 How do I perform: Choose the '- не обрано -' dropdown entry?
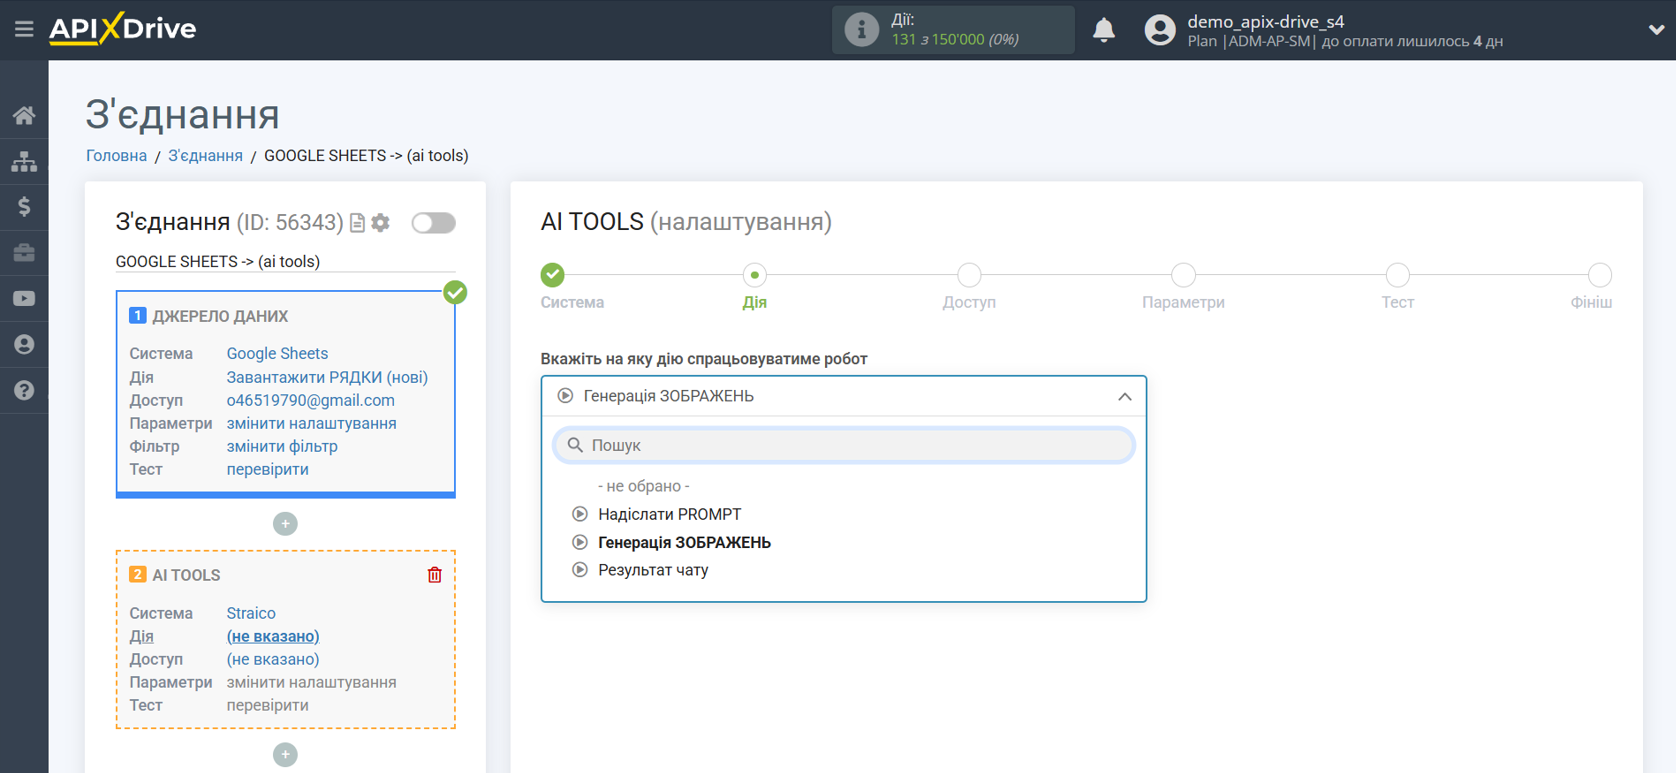(x=643, y=486)
